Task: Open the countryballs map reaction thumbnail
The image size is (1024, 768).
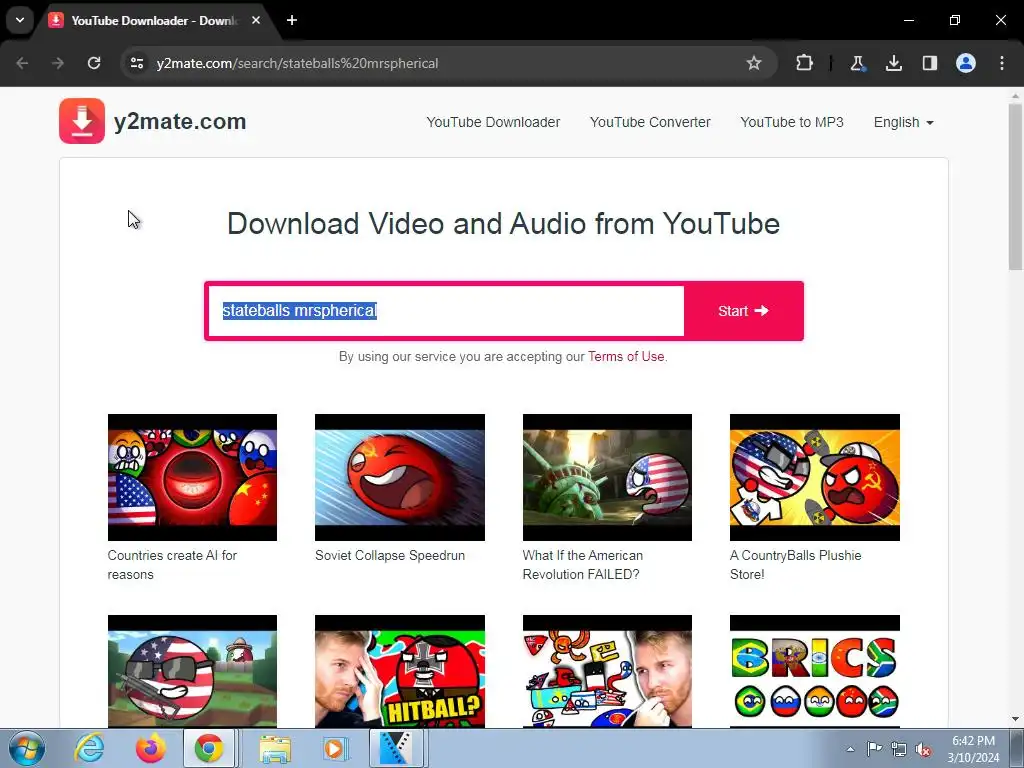Action: click(x=607, y=671)
